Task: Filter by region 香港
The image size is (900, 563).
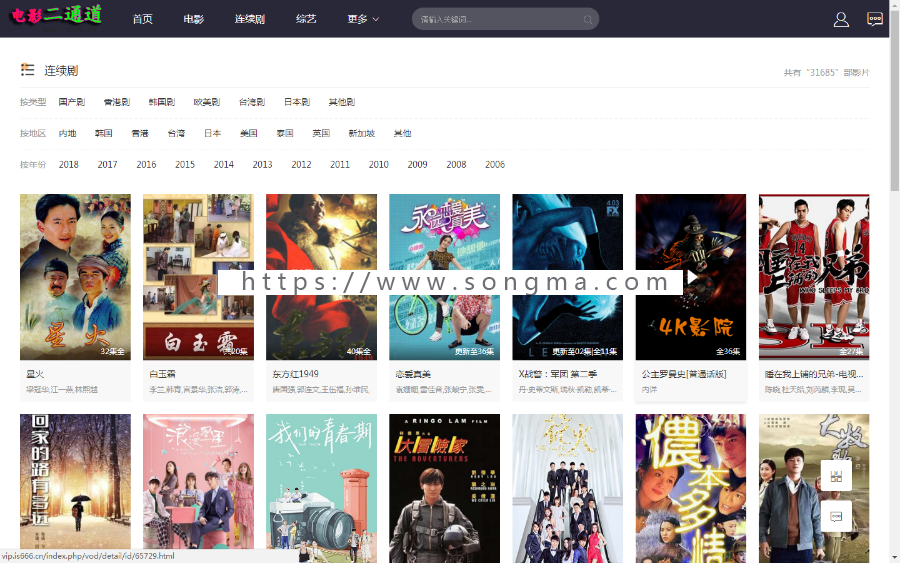Action: [x=139, y=133]
